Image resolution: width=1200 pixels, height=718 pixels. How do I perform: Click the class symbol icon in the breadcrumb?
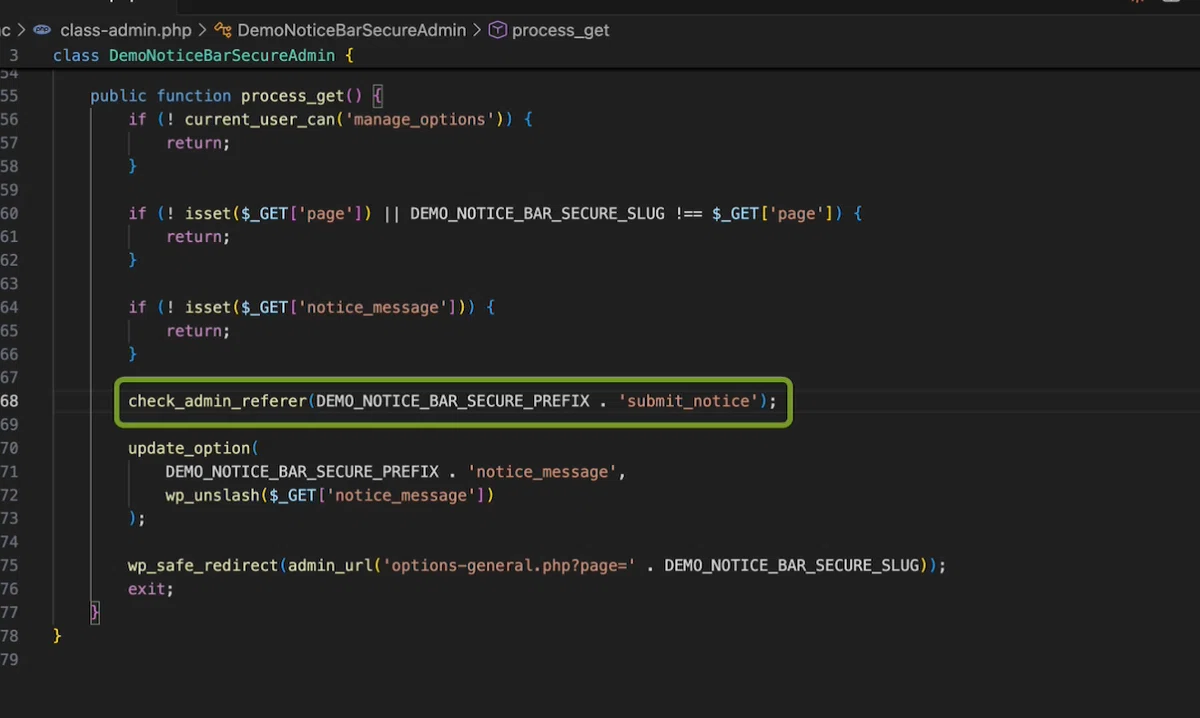222,30
